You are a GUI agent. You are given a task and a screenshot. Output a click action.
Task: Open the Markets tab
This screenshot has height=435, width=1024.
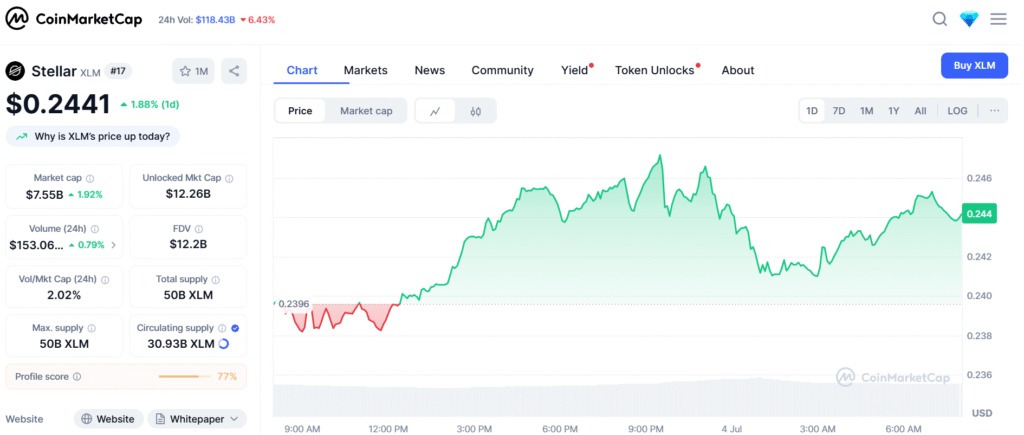(x=366, y=70)
